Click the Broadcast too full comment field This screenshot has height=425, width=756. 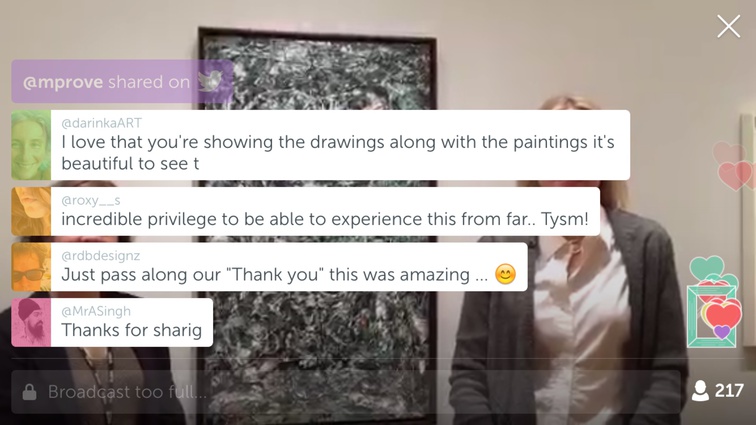[346, 392]
